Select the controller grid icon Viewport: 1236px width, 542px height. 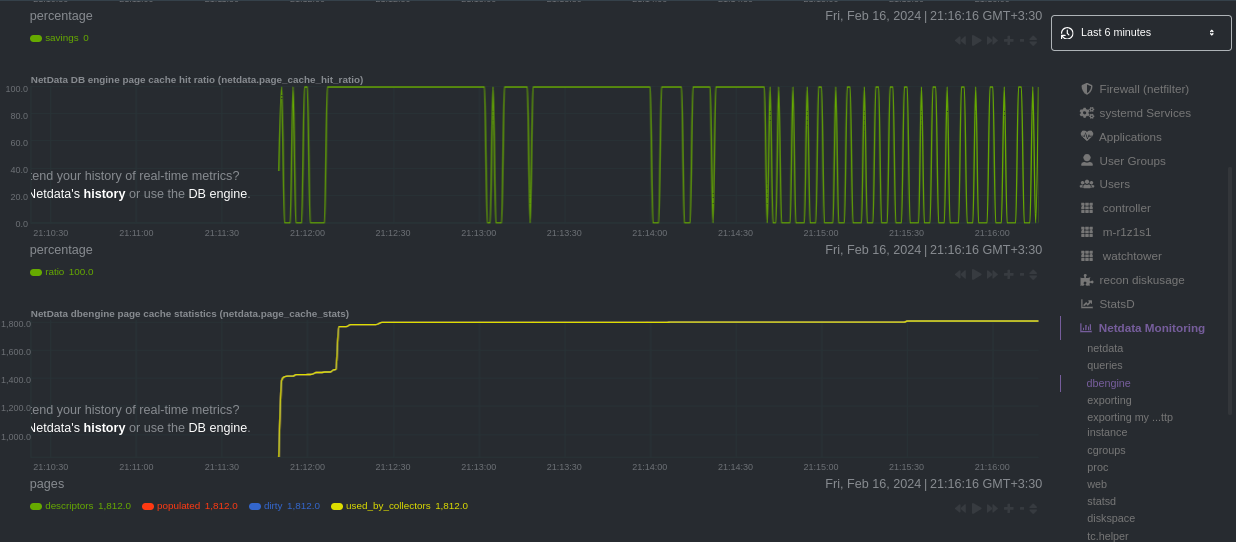[x=1087, y=208]
